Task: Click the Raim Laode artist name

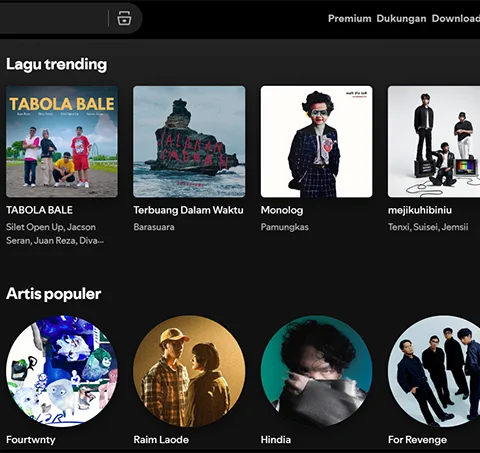Action: 161,440
